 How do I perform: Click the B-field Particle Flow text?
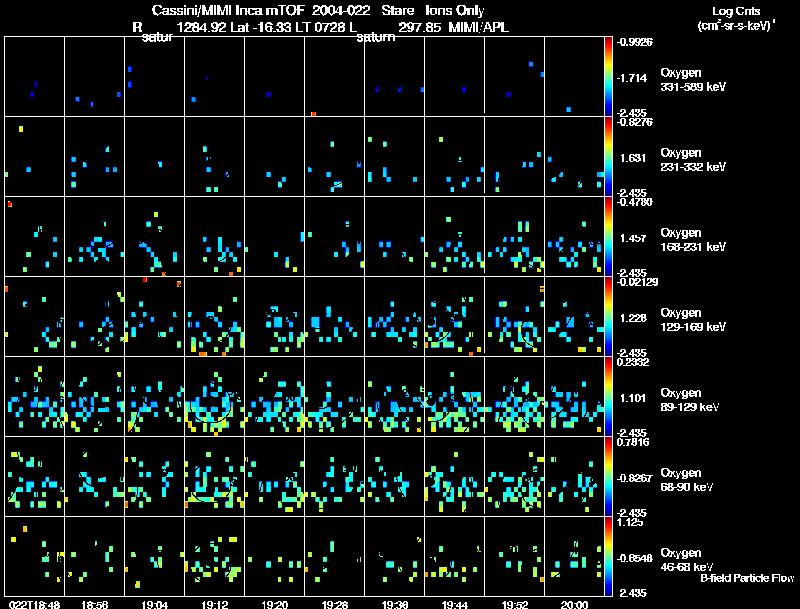[x=746, y=578]
